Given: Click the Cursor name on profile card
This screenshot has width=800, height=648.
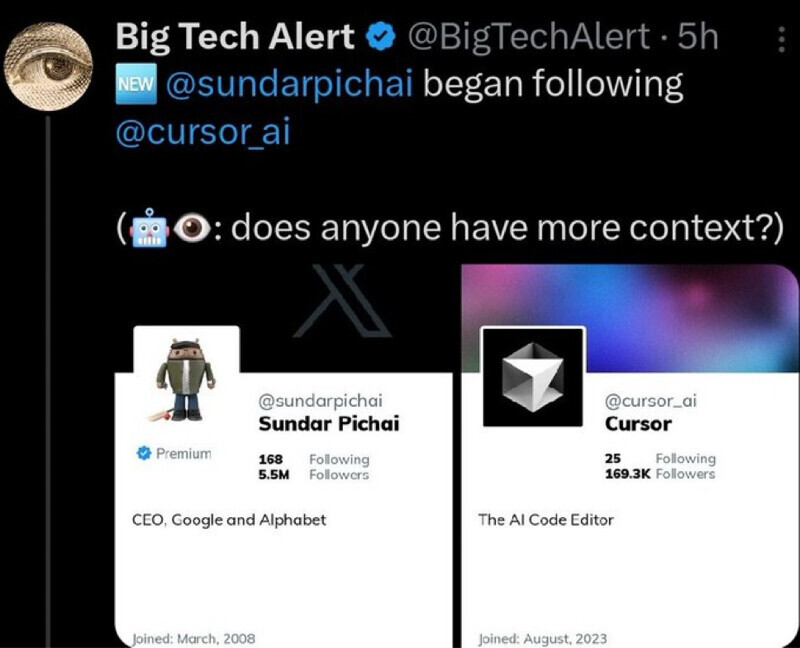Looking at the screenshot, I should (638, 423).
